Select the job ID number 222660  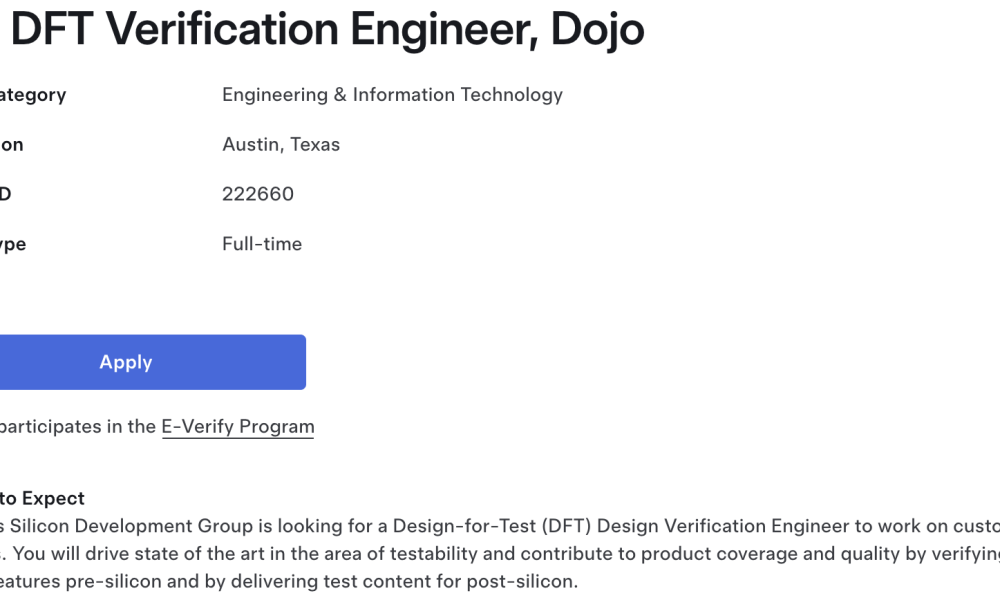[x=258, y=194]
